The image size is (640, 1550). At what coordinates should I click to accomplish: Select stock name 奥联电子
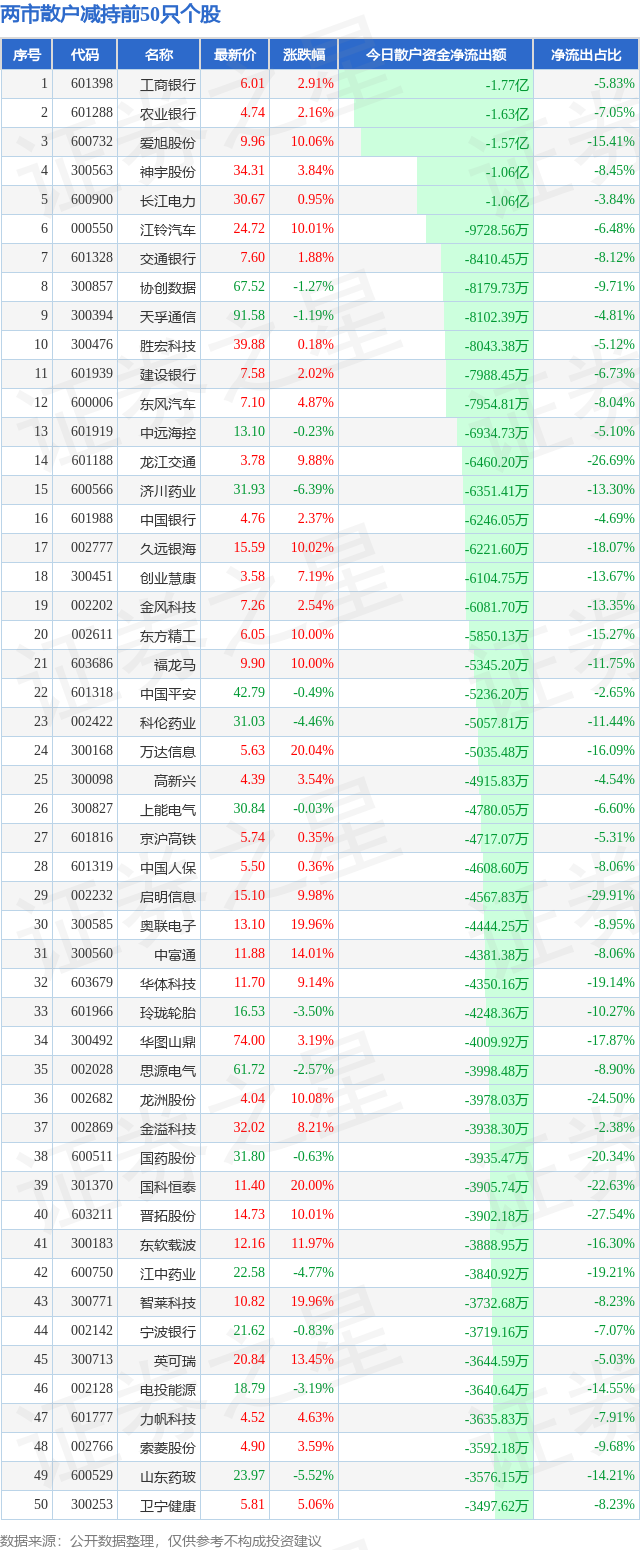(168, 926)
